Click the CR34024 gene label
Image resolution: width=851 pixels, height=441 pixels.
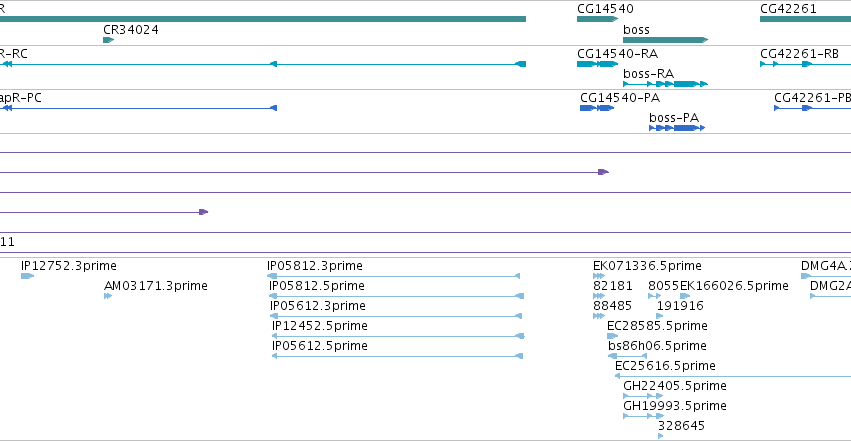(x=131, y=30)
